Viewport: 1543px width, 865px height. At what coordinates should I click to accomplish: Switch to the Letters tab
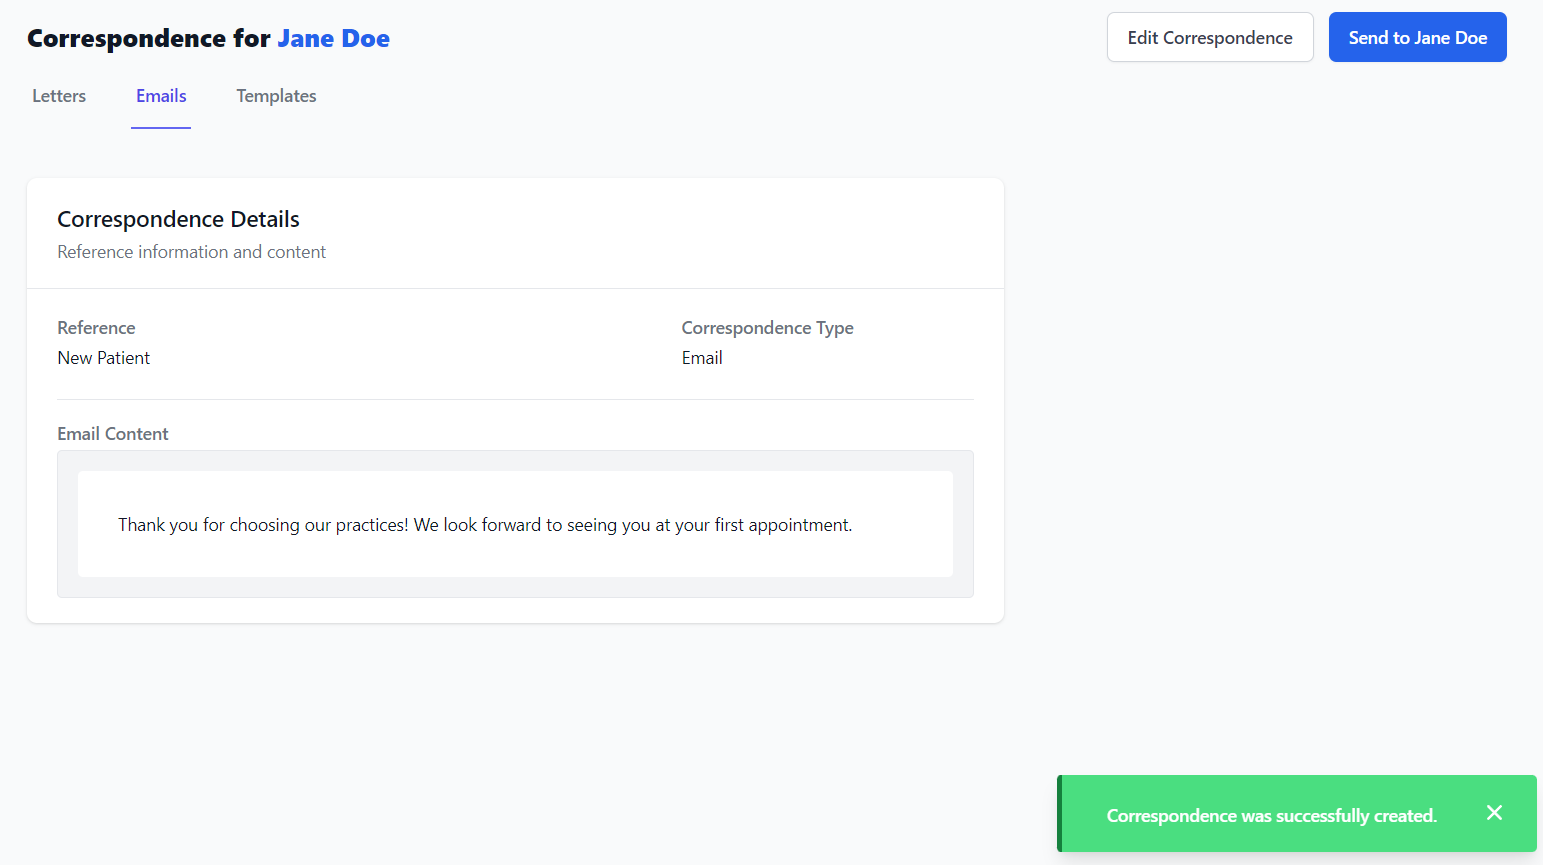tap(58, 95)
